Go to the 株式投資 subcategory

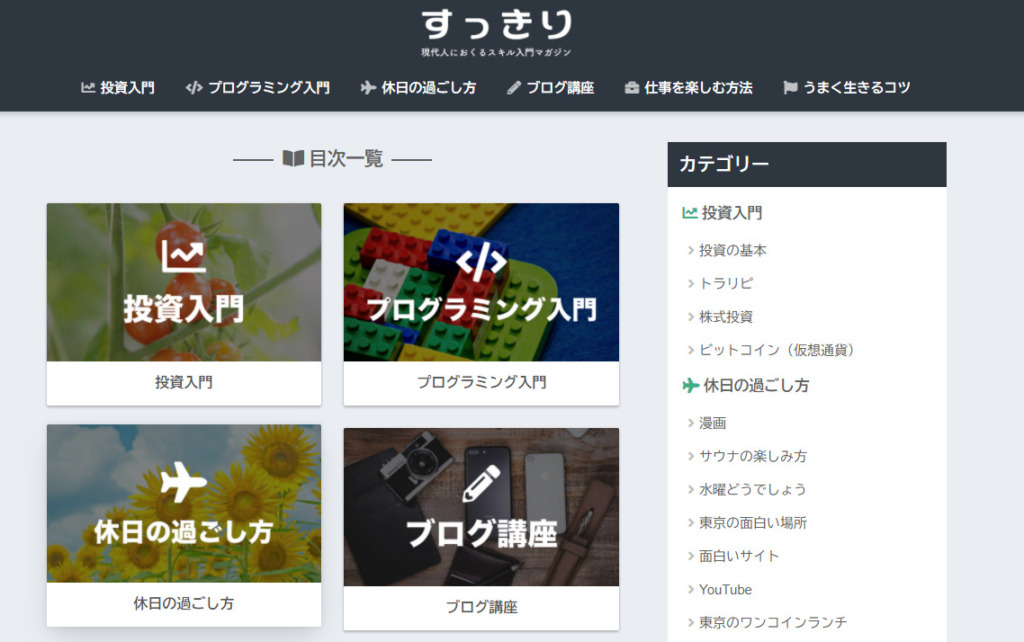[x=726, y=317]
